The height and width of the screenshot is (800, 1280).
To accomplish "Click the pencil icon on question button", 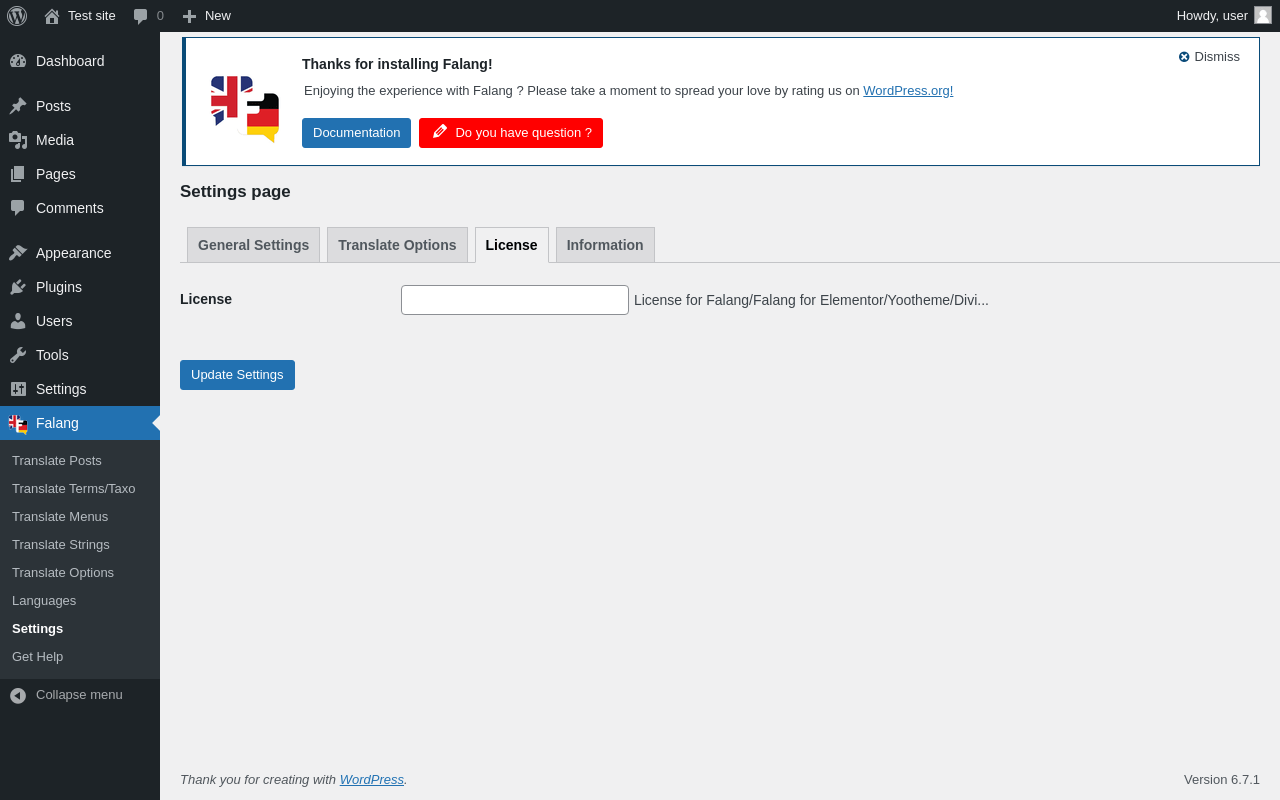I will point(439,132).
